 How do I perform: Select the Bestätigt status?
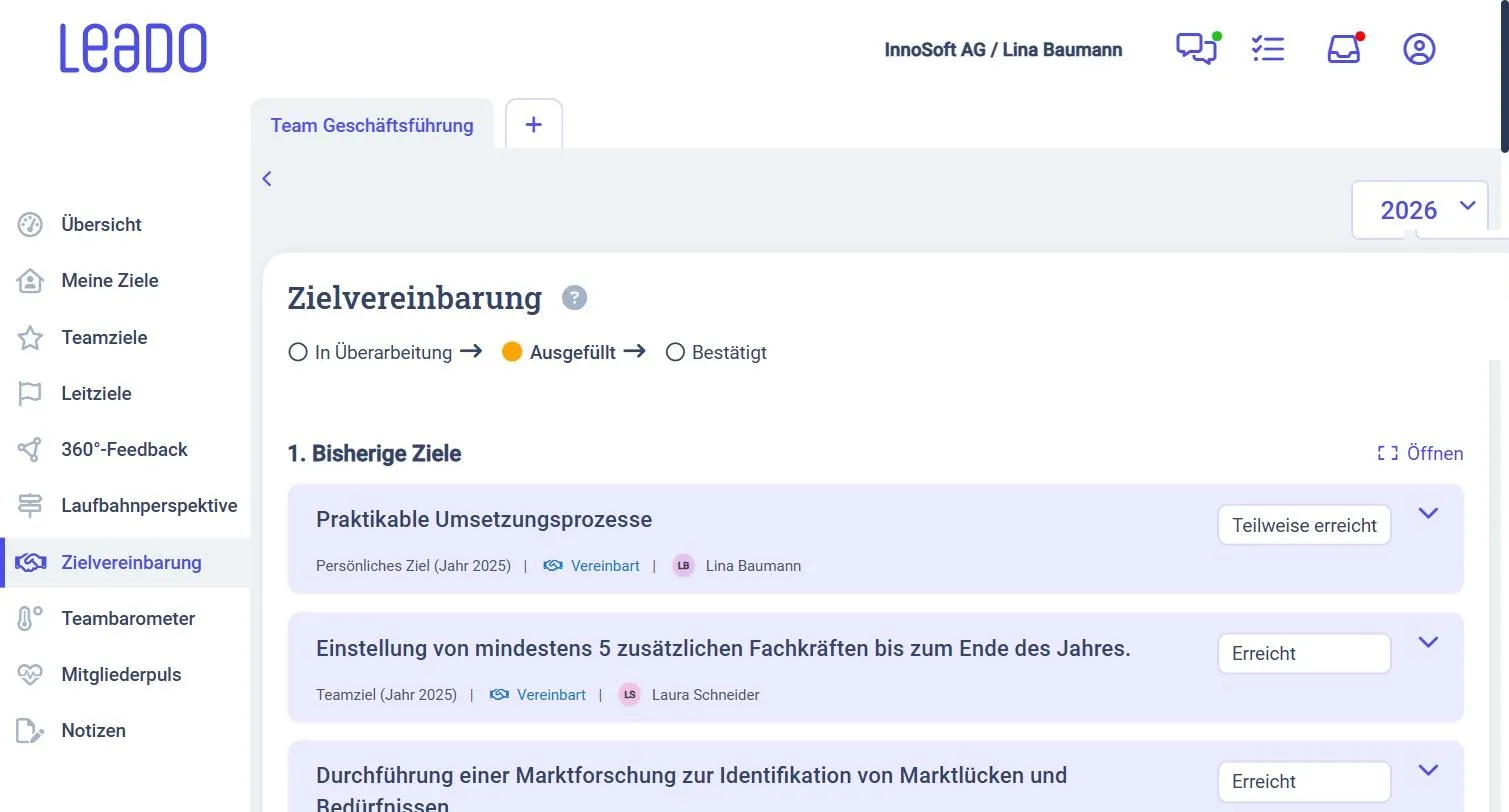coord(716,352)
